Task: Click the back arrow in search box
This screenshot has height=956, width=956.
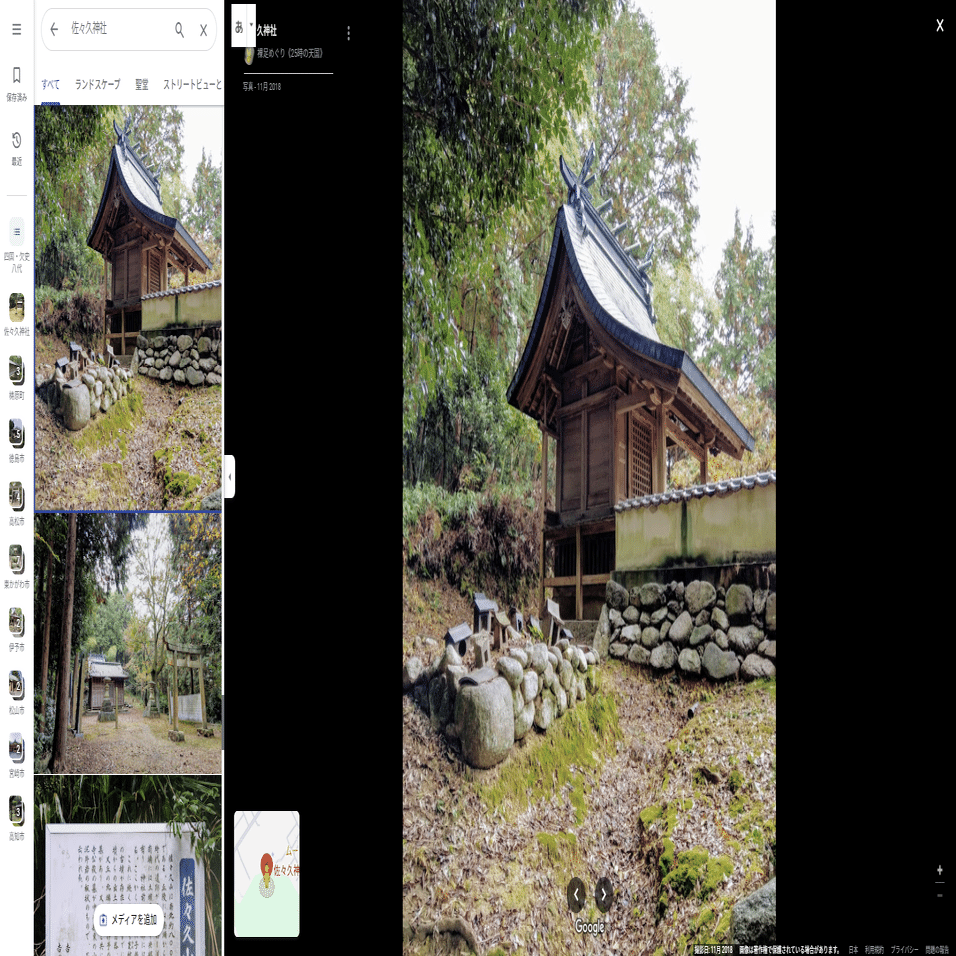Action: 54,29
